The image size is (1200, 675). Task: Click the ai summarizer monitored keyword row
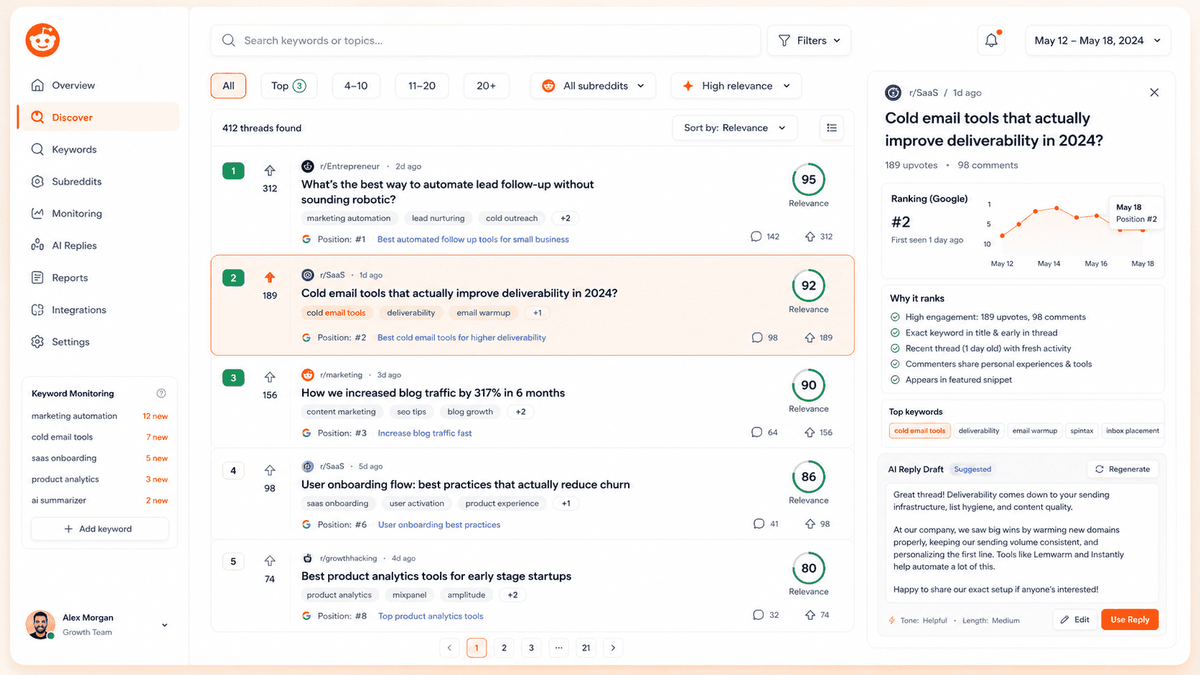point(99,500)
